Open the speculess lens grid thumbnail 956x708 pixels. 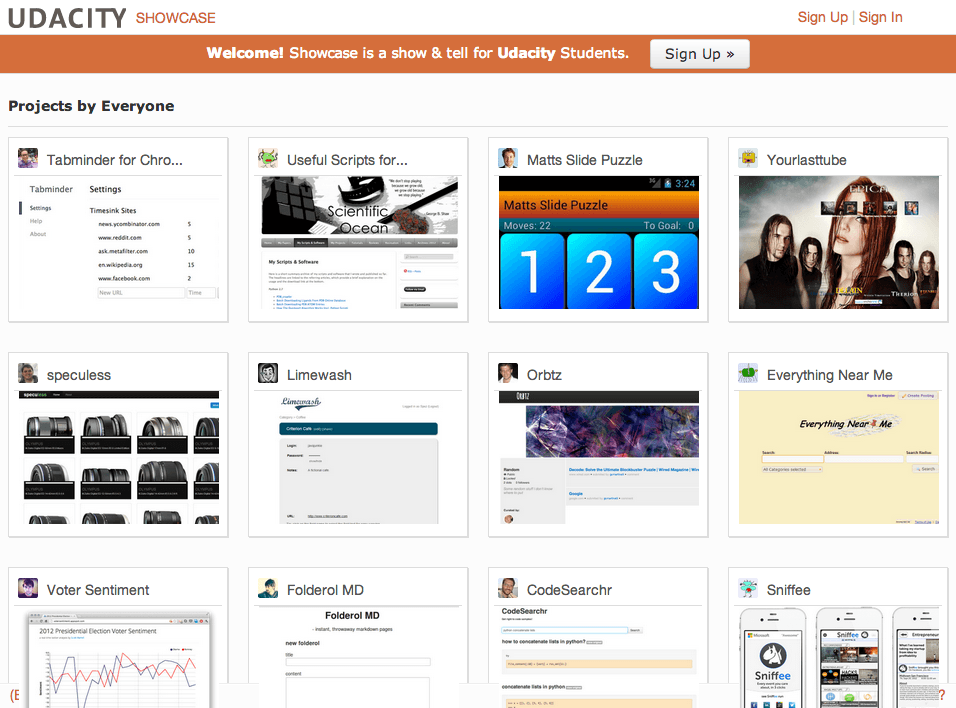click(x=118, y=457)
